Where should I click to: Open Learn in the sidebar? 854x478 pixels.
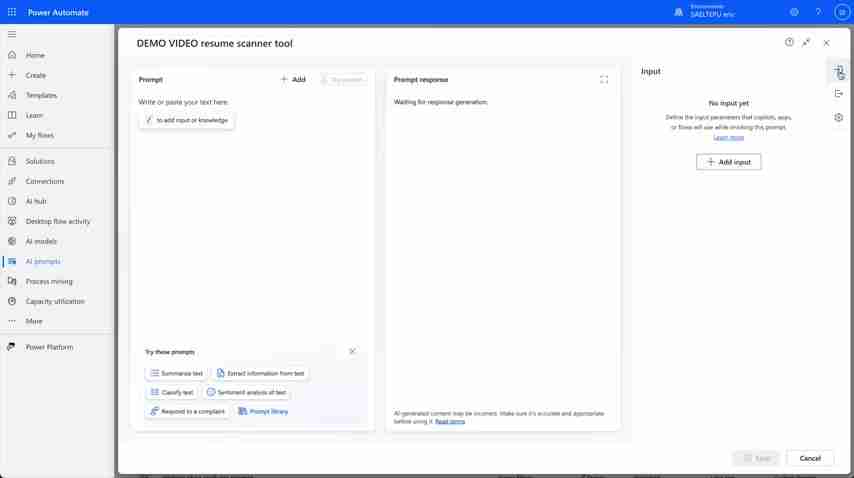34,115
